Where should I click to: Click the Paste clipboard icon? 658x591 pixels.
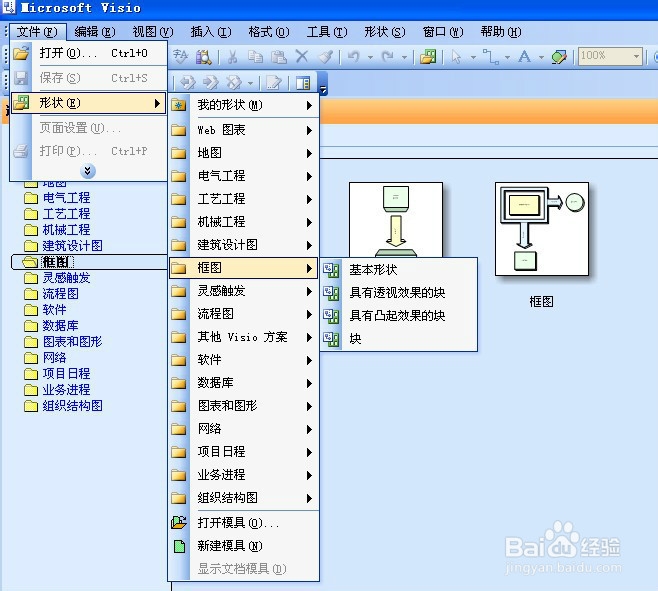[278, 56]
